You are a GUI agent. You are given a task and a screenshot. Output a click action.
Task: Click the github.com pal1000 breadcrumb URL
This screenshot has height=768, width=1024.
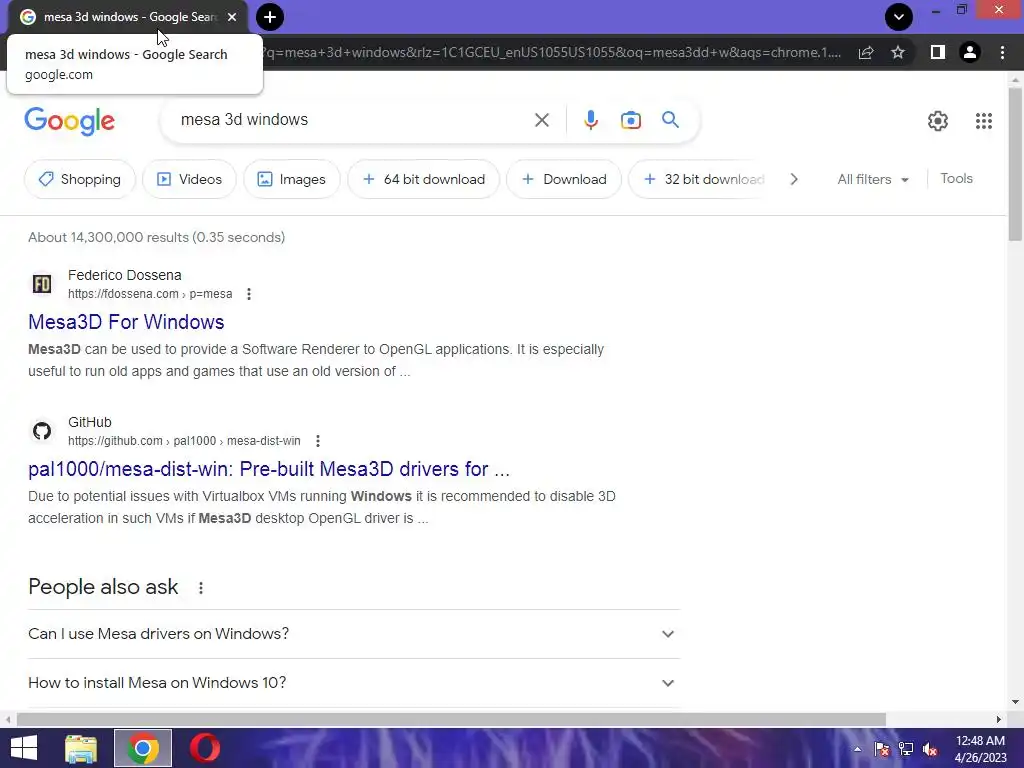184,441
